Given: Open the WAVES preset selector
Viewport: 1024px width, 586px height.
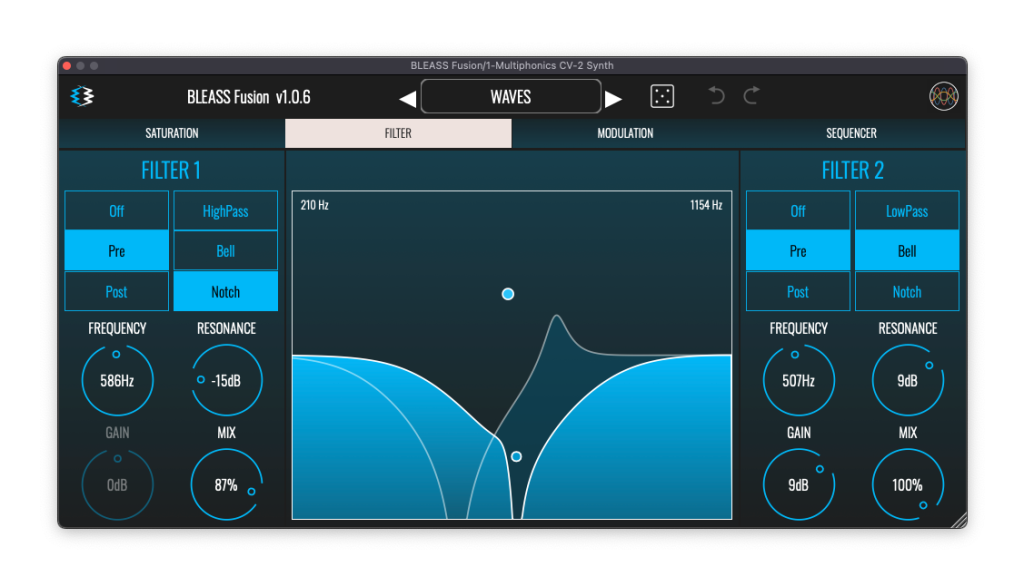Looking at the screenshot, I should click(x=511, y=97).
